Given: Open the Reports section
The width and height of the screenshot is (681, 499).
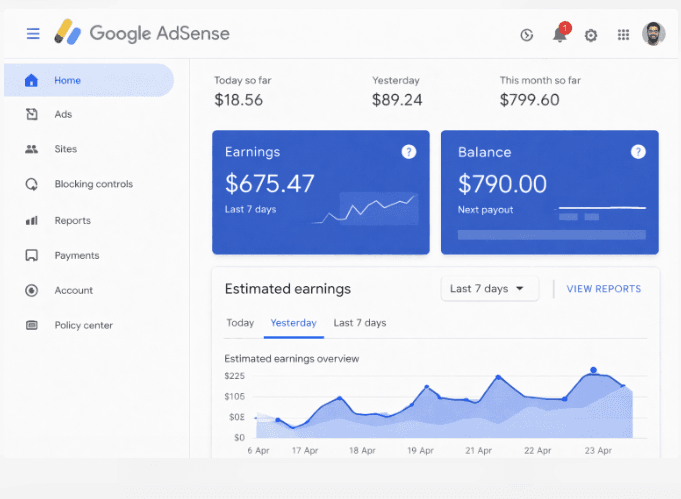Looking at the screenshot, I should pos(73,221).
